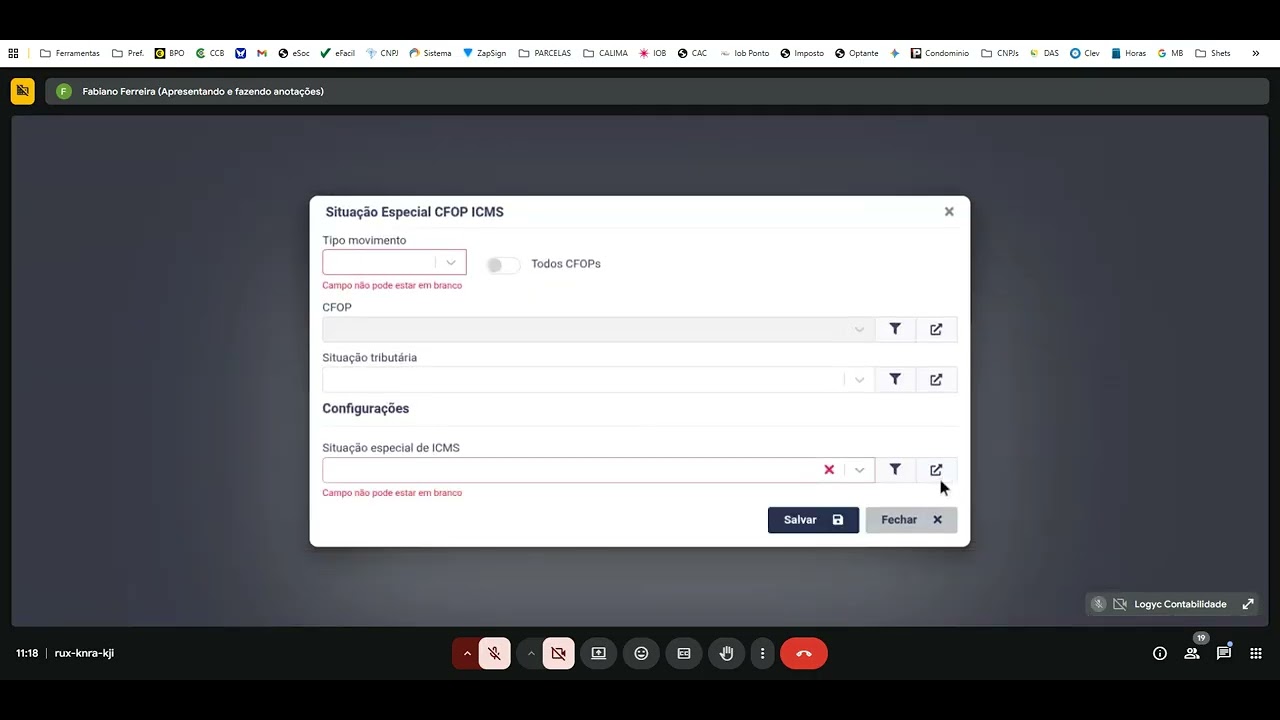
Task: Close the Situação Especial CFOP ICMS dialog
Action: pyautogui.click(x=949, y=212)
